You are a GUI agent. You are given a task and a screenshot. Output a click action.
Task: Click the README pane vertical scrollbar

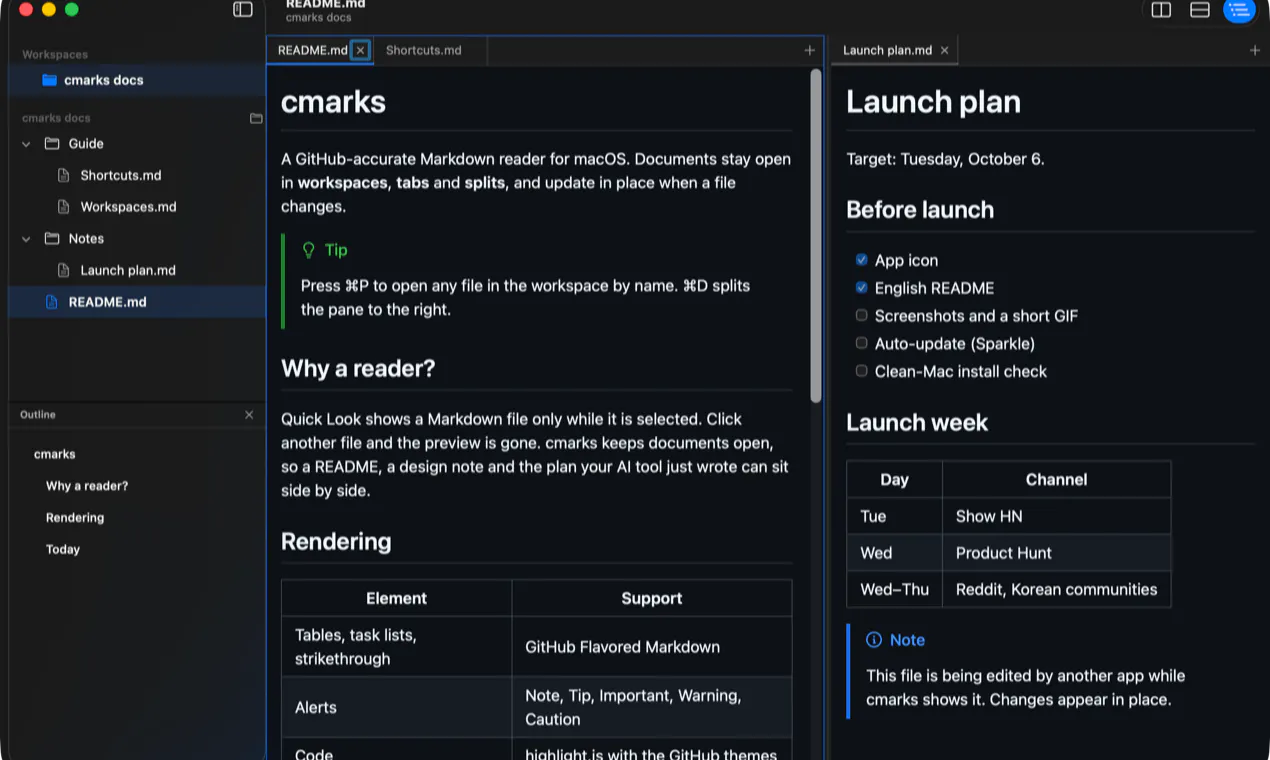pyautogui.click(x=816, y=236)
